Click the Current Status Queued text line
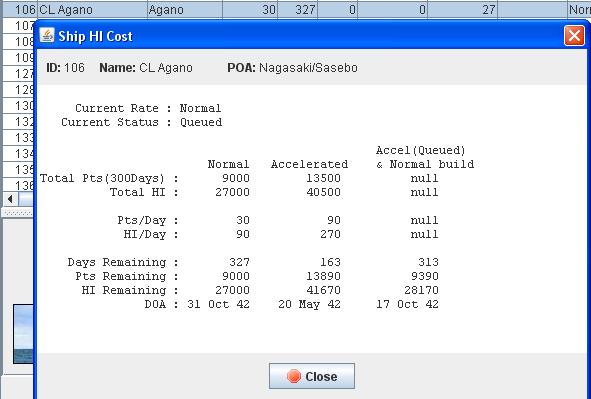 (x=142, y=122)
